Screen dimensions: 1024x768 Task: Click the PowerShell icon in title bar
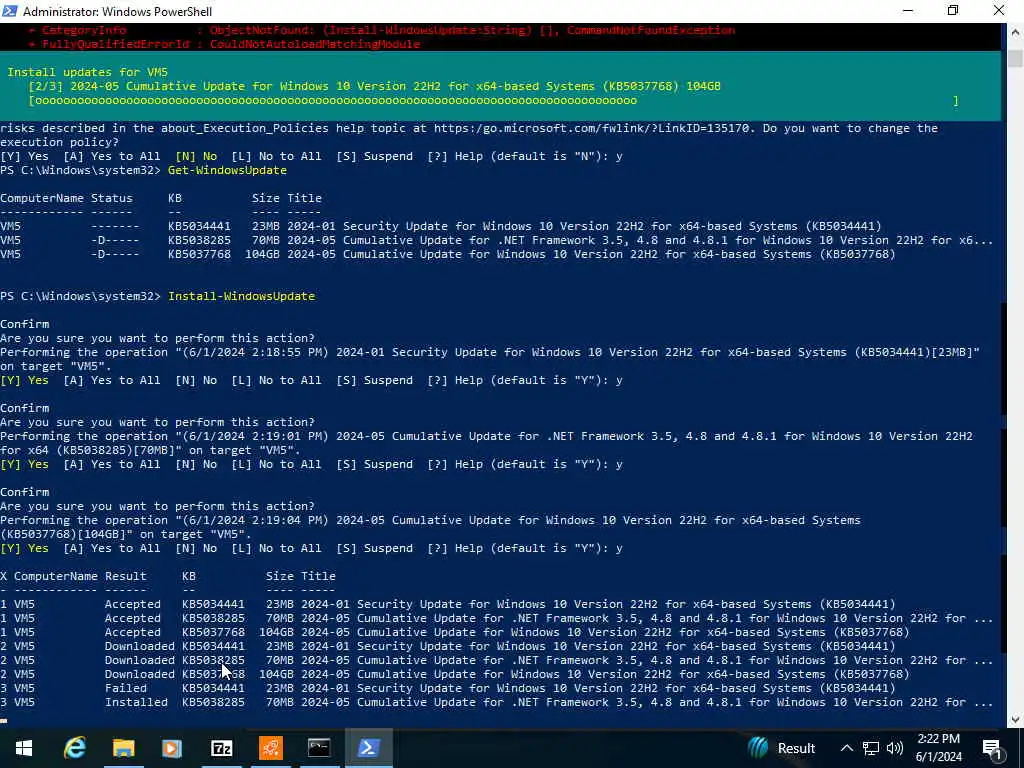tap(9, 11)
